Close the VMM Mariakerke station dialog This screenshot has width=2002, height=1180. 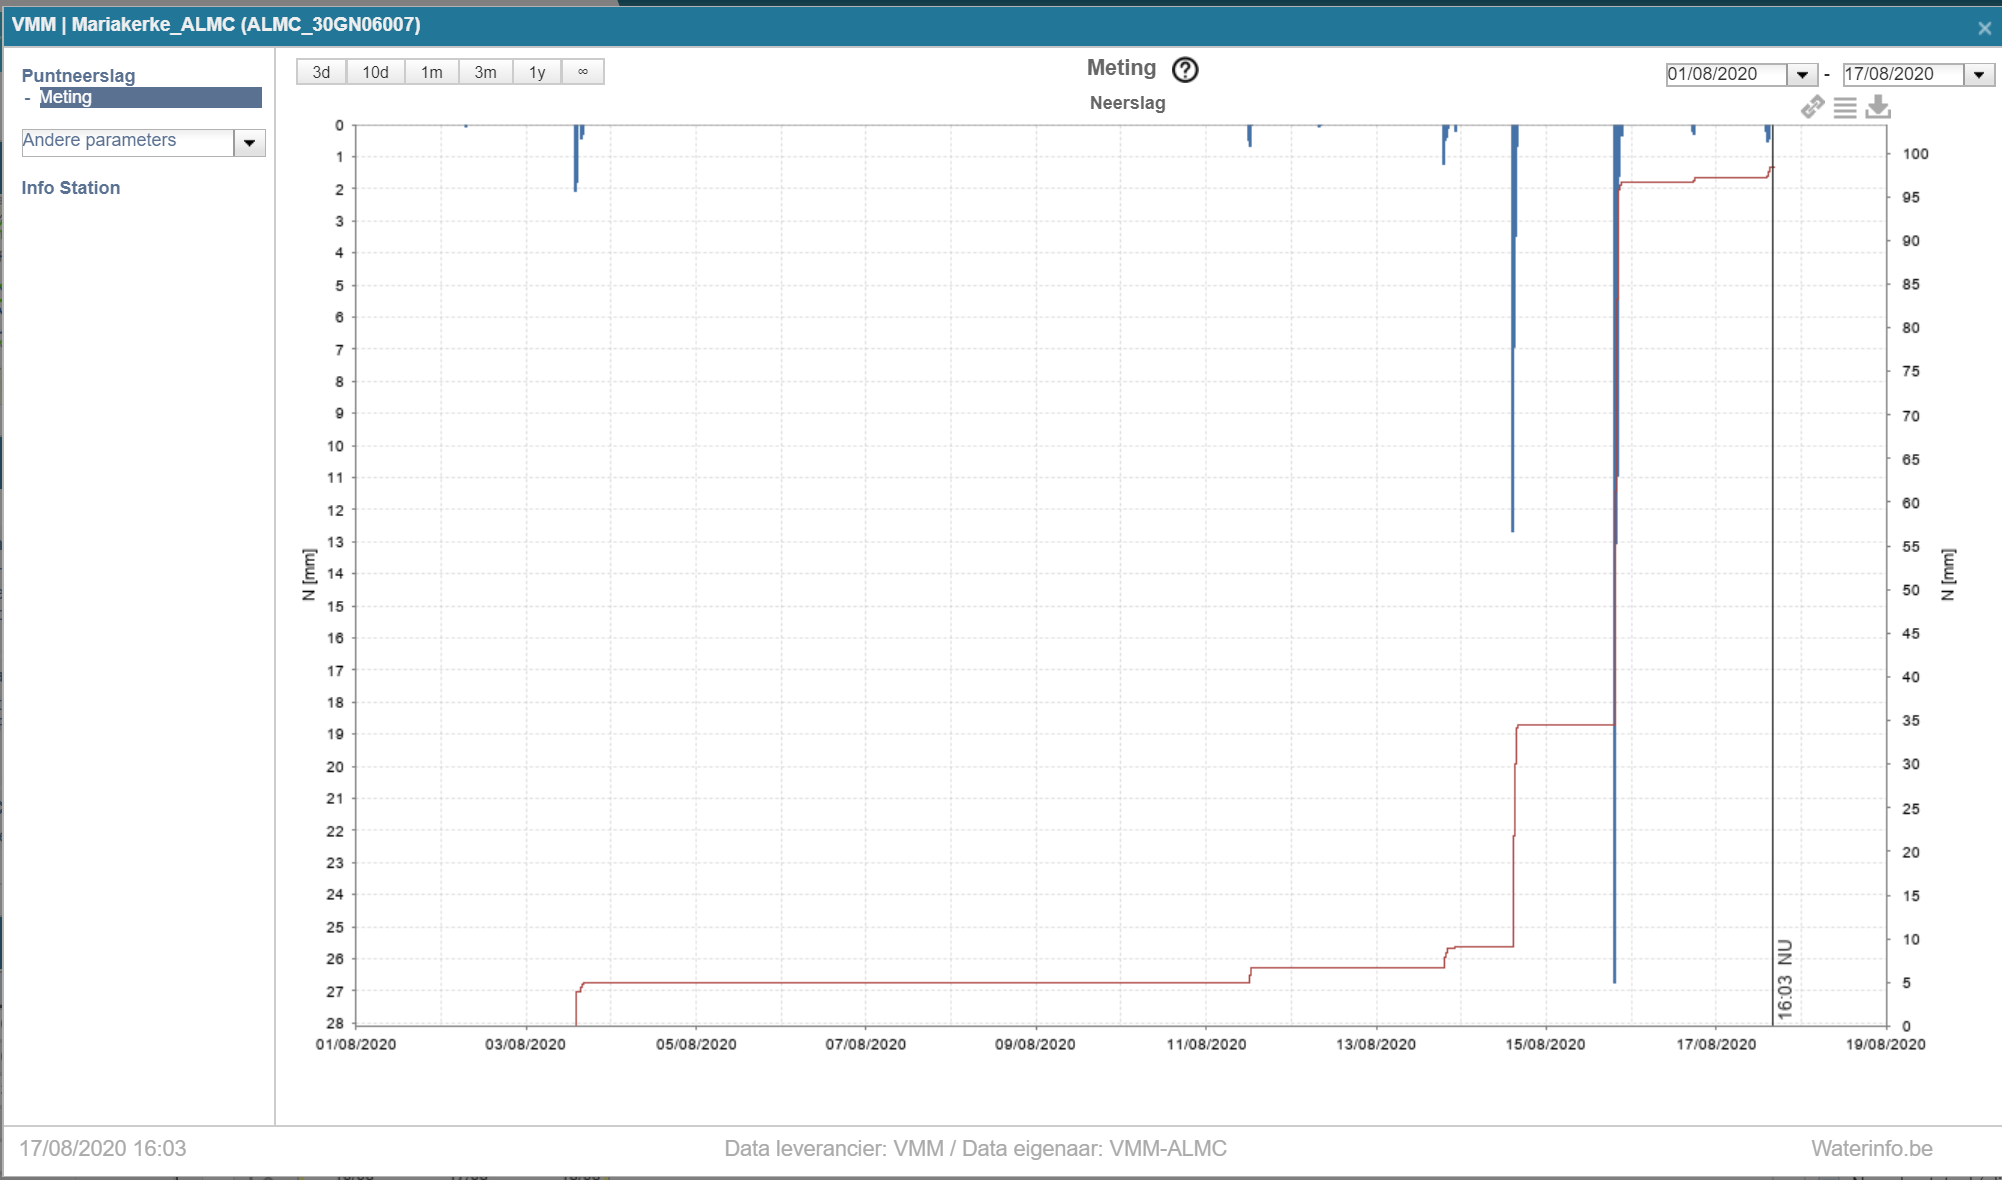tap(1984, 28)
